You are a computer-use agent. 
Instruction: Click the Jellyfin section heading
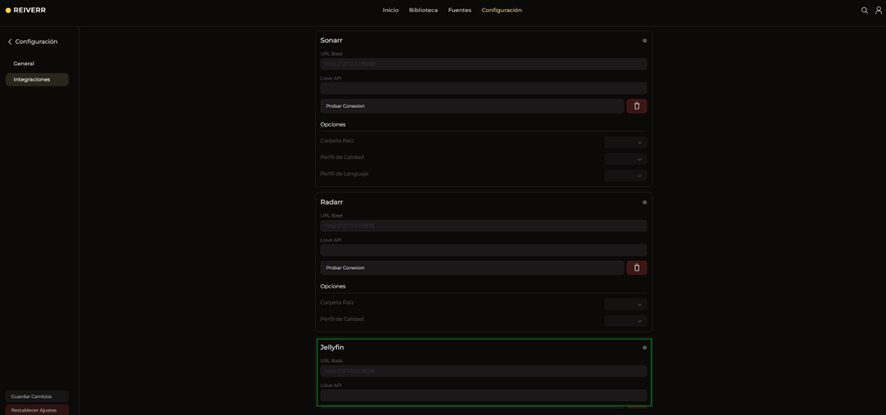pyautogui.click(x=332, y=348)
